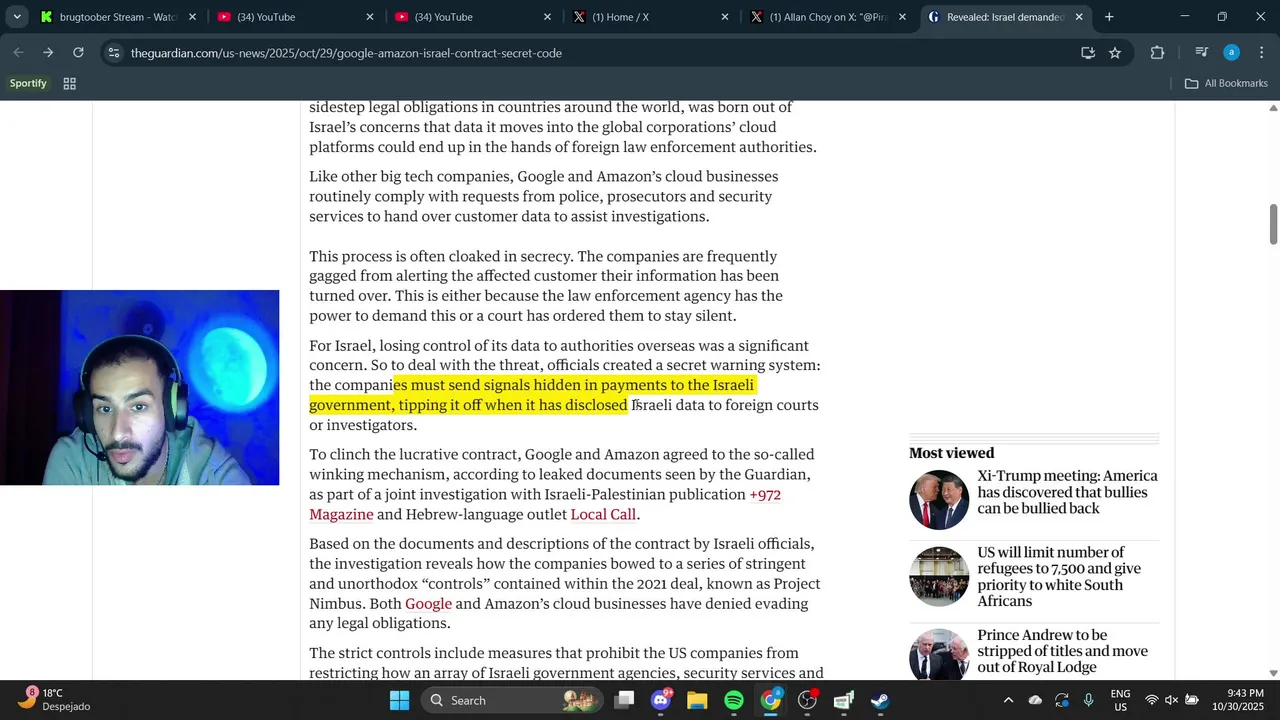Open the clock showing 9:43 PM
This screenshot has width=1280, height=720.
pos(1238,700)
